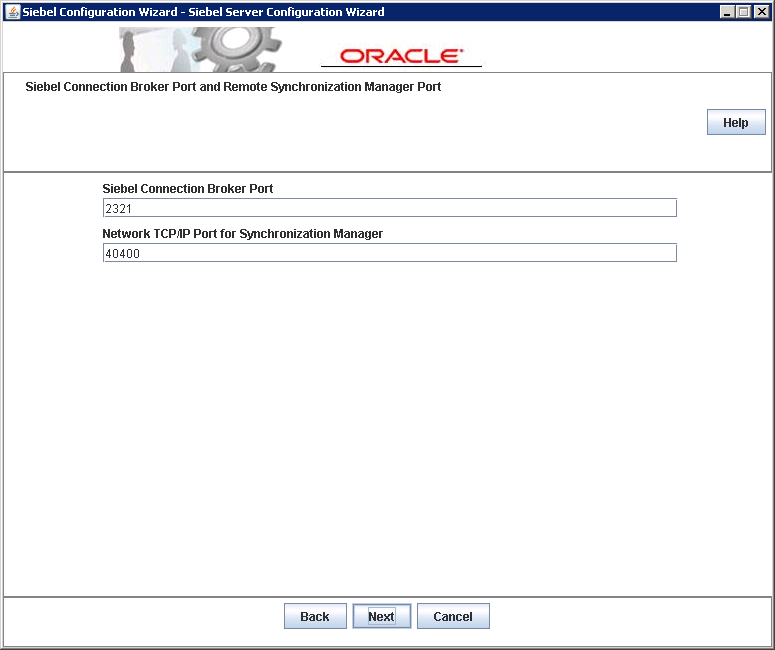775x650 pixels.
Task: Click the Java icon in title bar
Action: tap(12, 12)
